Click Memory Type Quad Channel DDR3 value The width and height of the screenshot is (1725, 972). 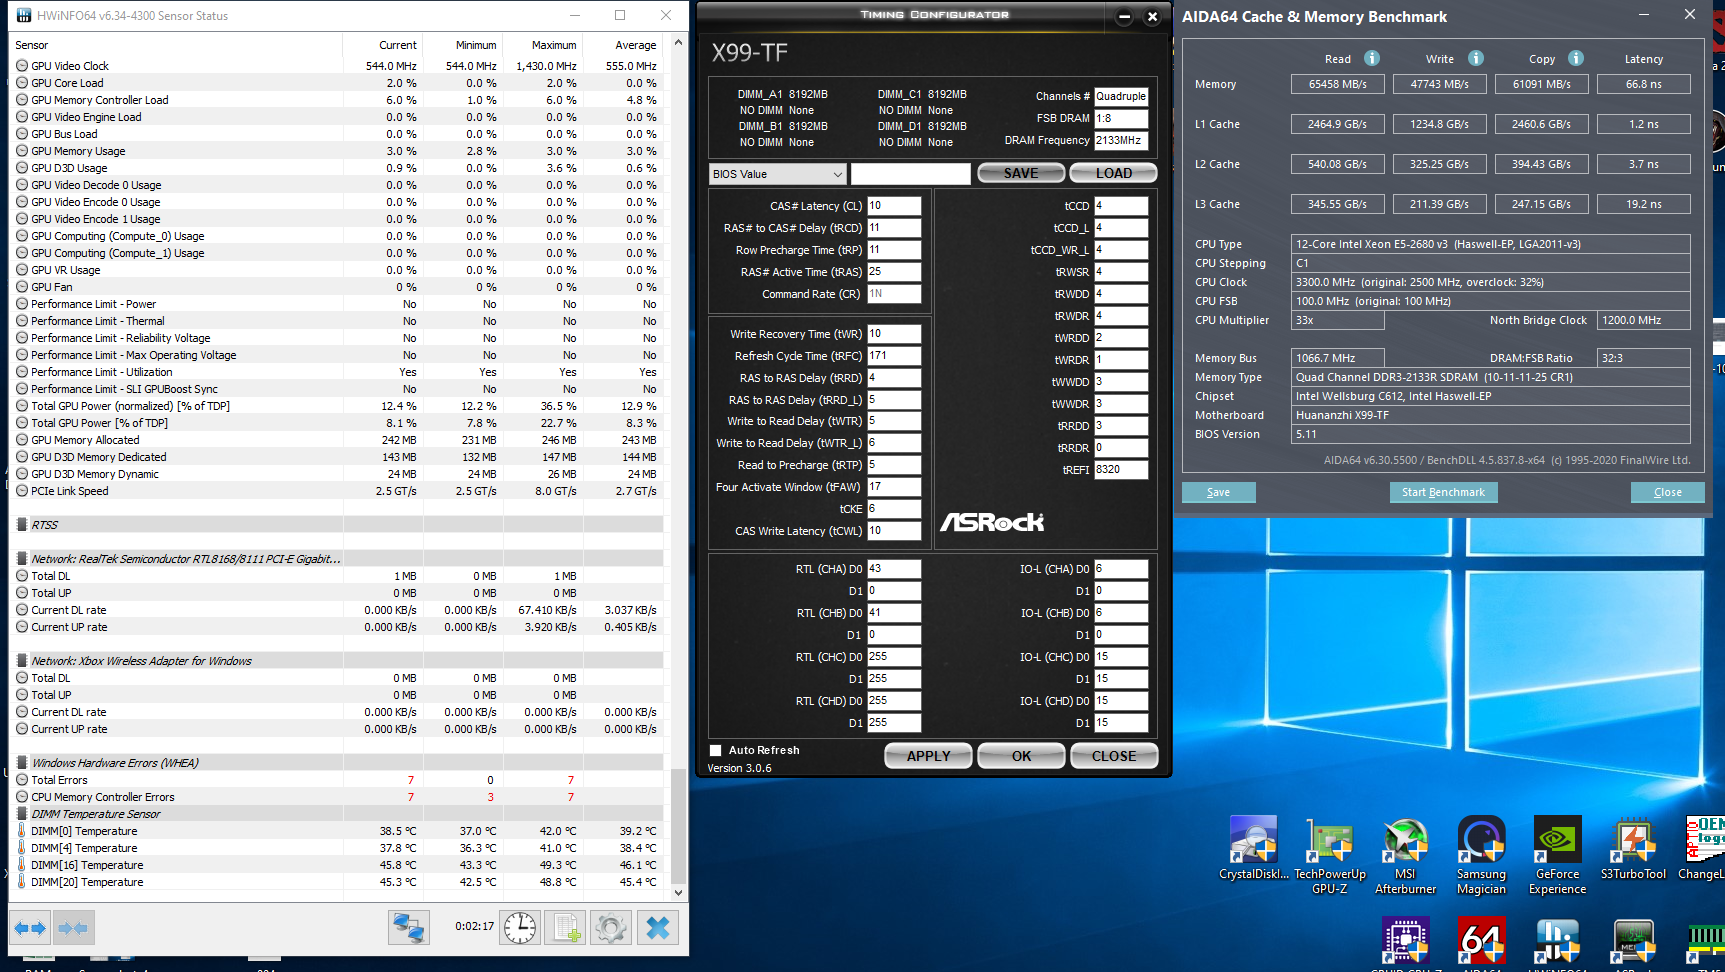(x=1491, y=377)
